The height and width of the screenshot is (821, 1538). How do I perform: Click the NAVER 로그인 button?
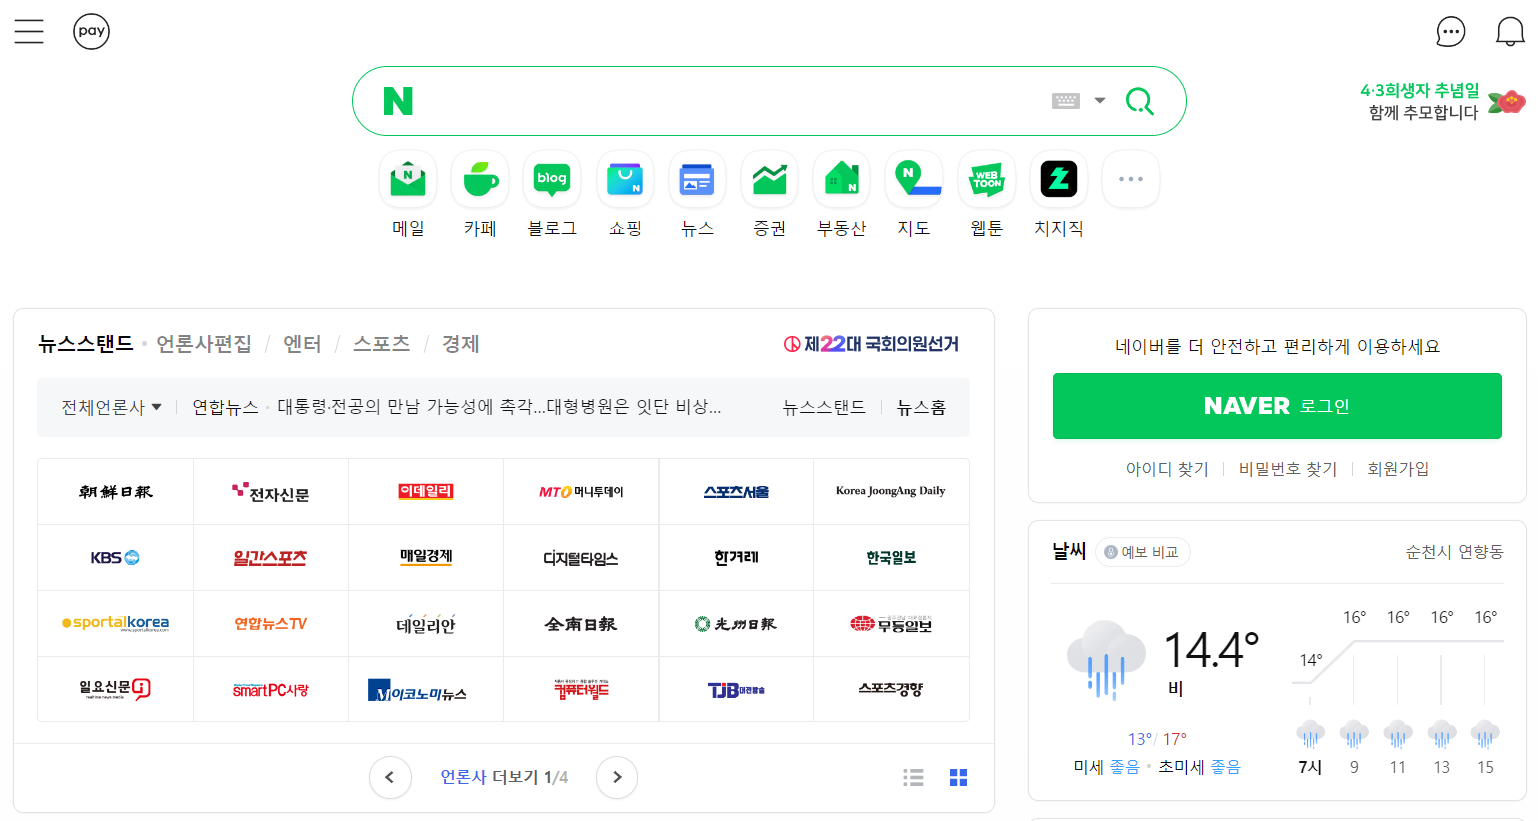point(1276,406)
